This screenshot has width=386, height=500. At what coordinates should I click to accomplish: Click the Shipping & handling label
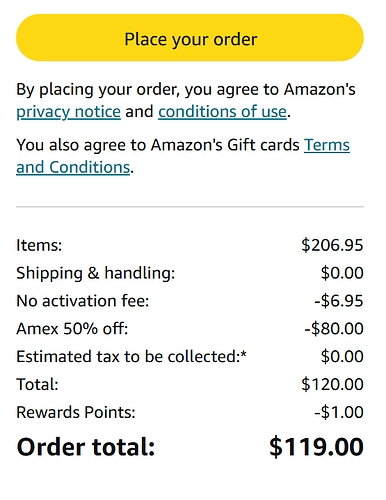coord(96,273)
